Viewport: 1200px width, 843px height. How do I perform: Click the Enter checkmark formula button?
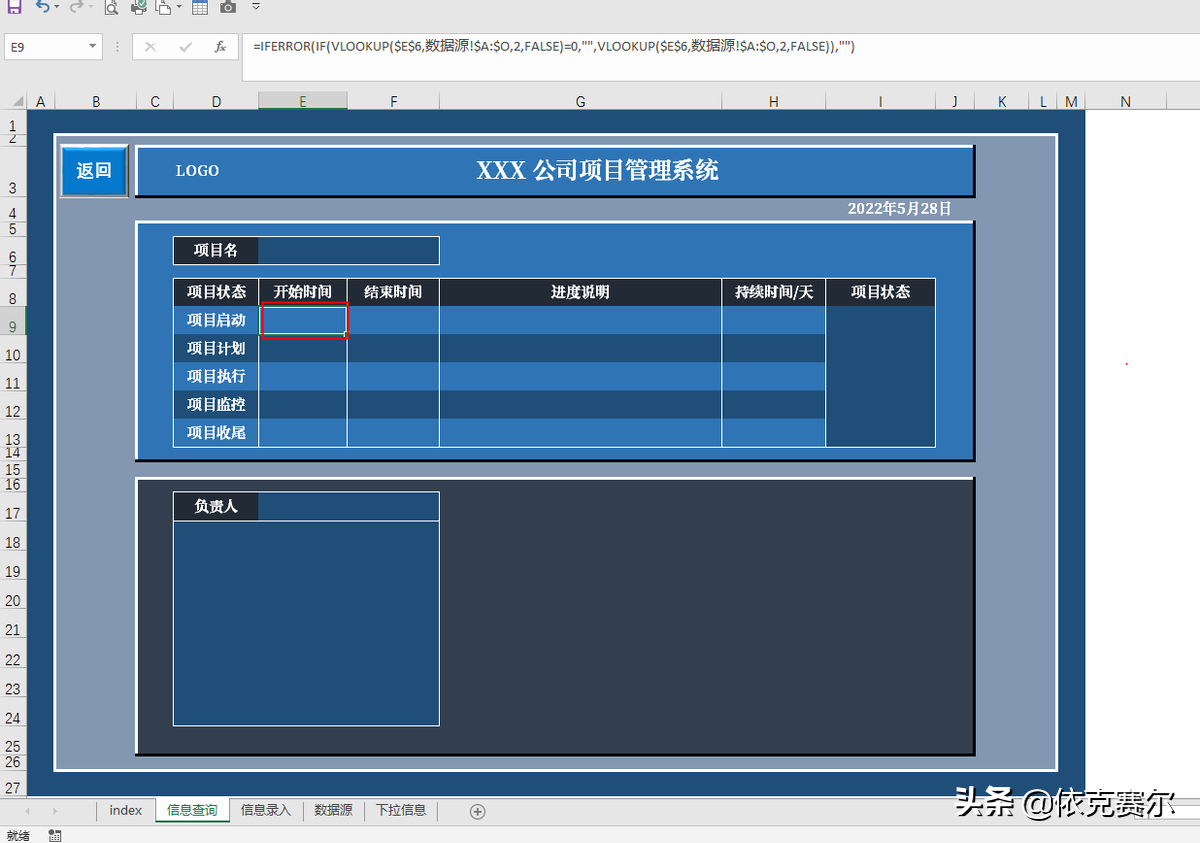click(185, 47)
